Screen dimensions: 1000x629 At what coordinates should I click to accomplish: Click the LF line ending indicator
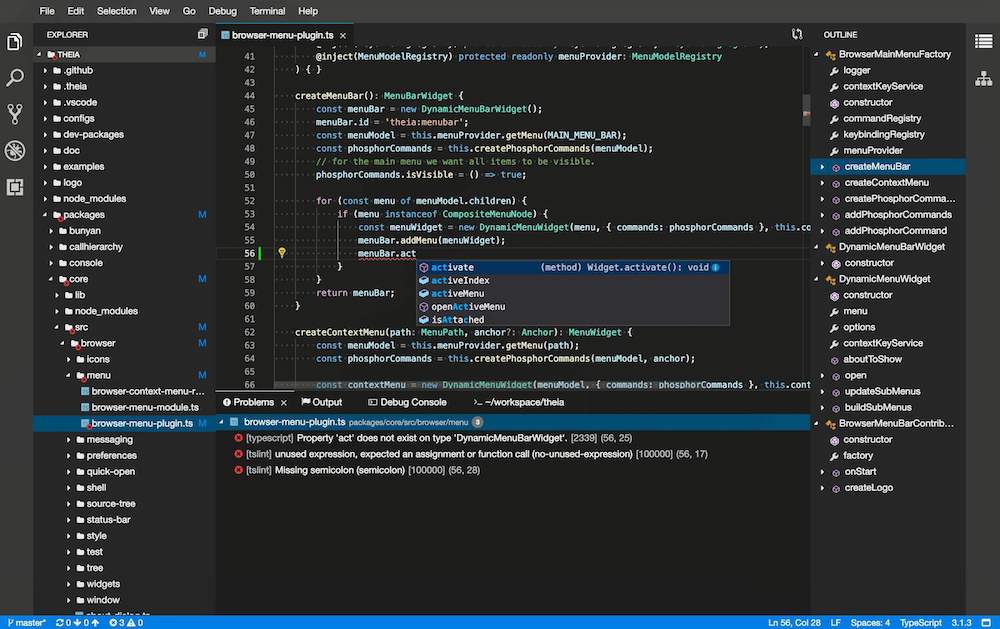[835, 623]
